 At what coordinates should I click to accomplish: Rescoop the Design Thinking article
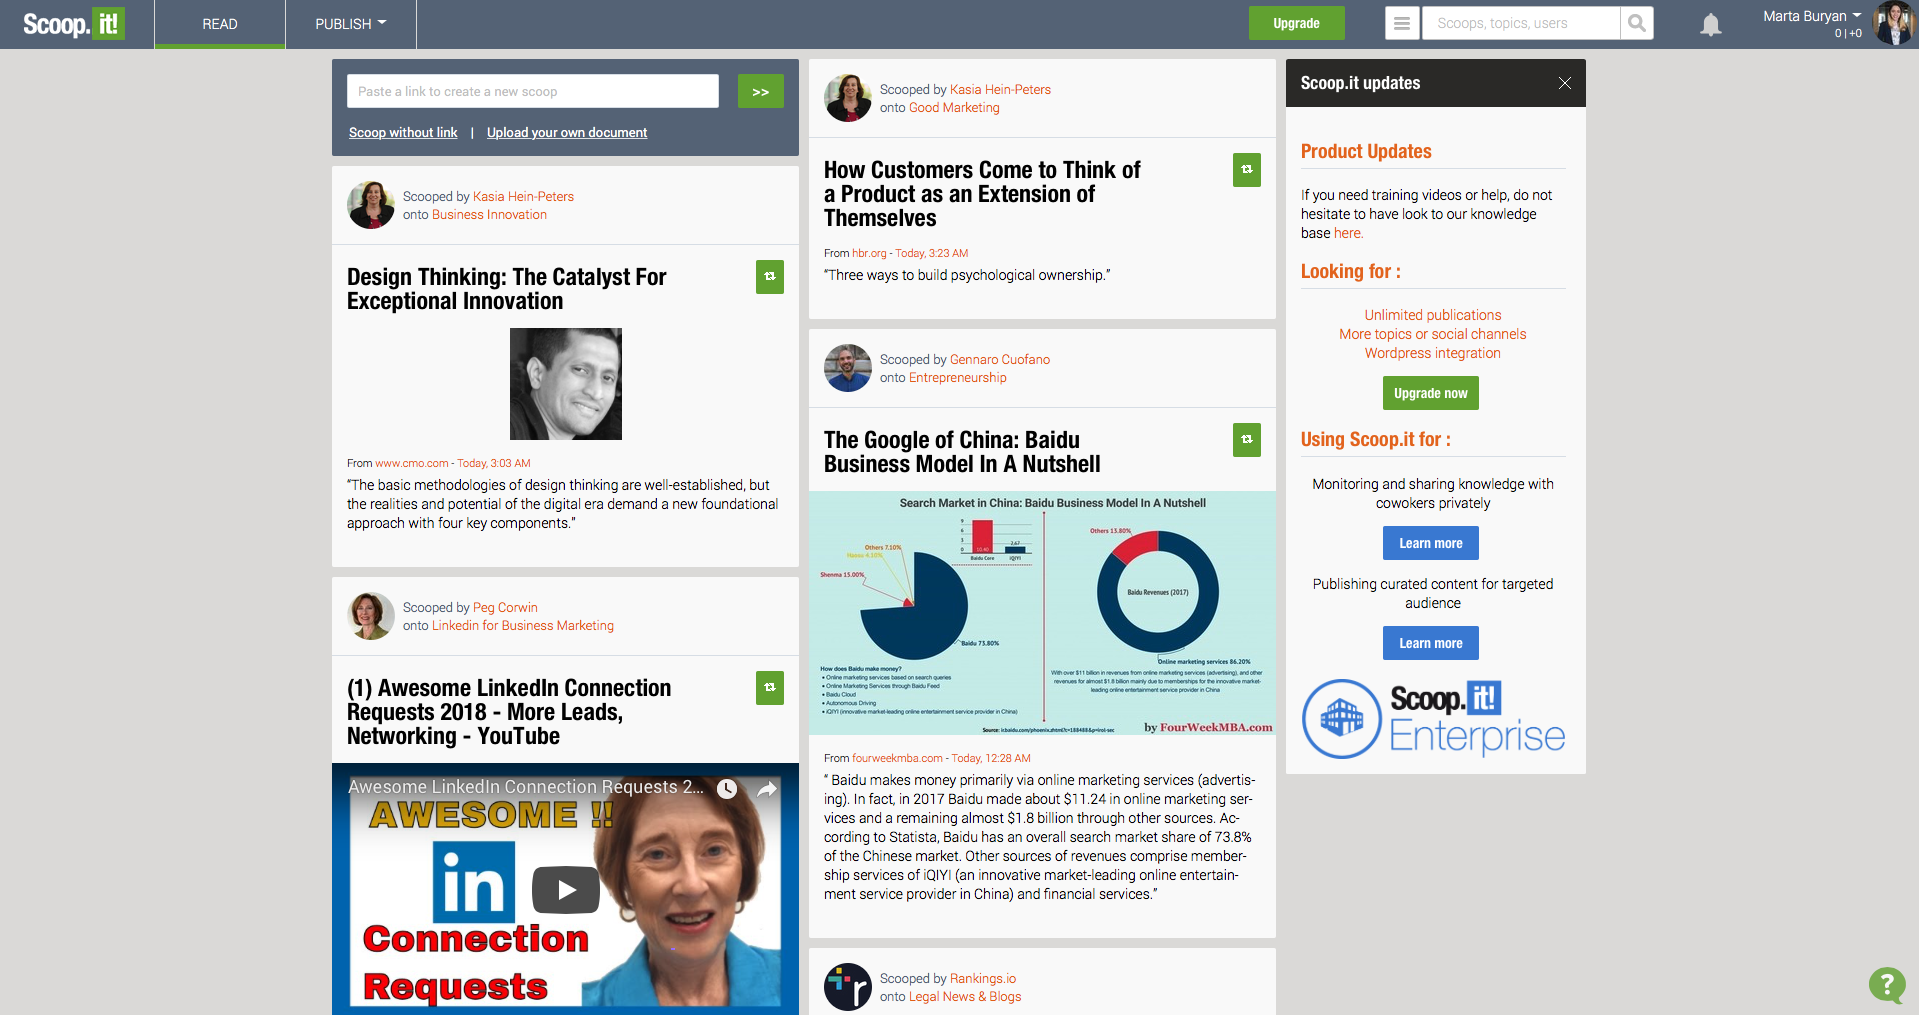pos(770,277)
